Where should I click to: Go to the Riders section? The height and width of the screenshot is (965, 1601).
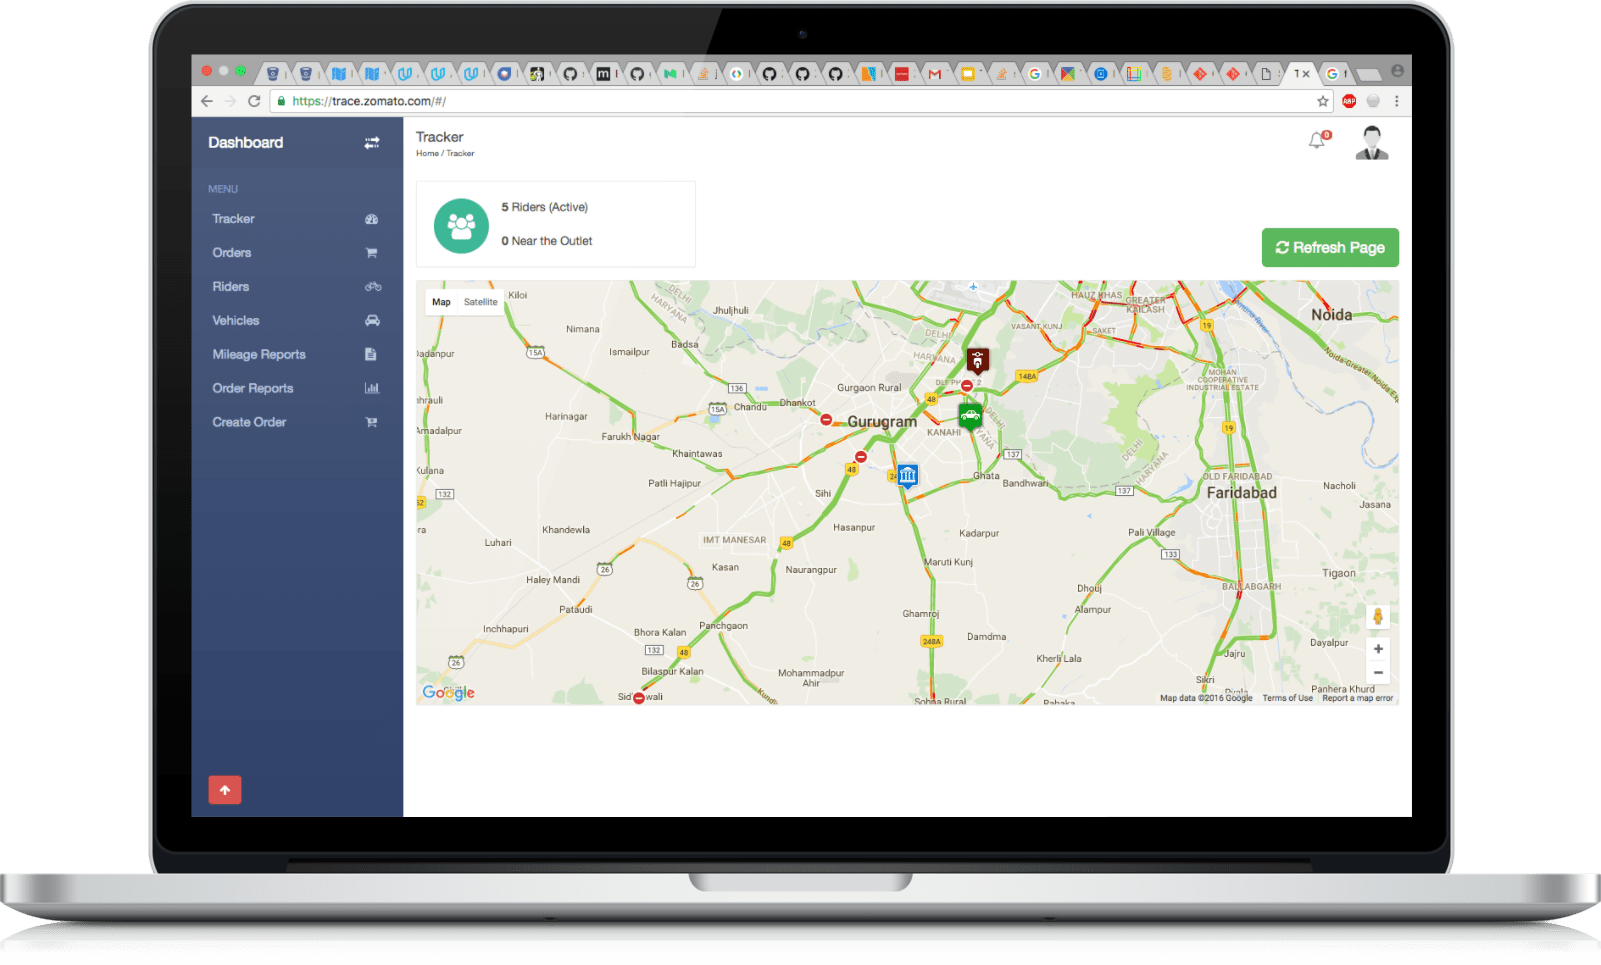pos(297,287)
